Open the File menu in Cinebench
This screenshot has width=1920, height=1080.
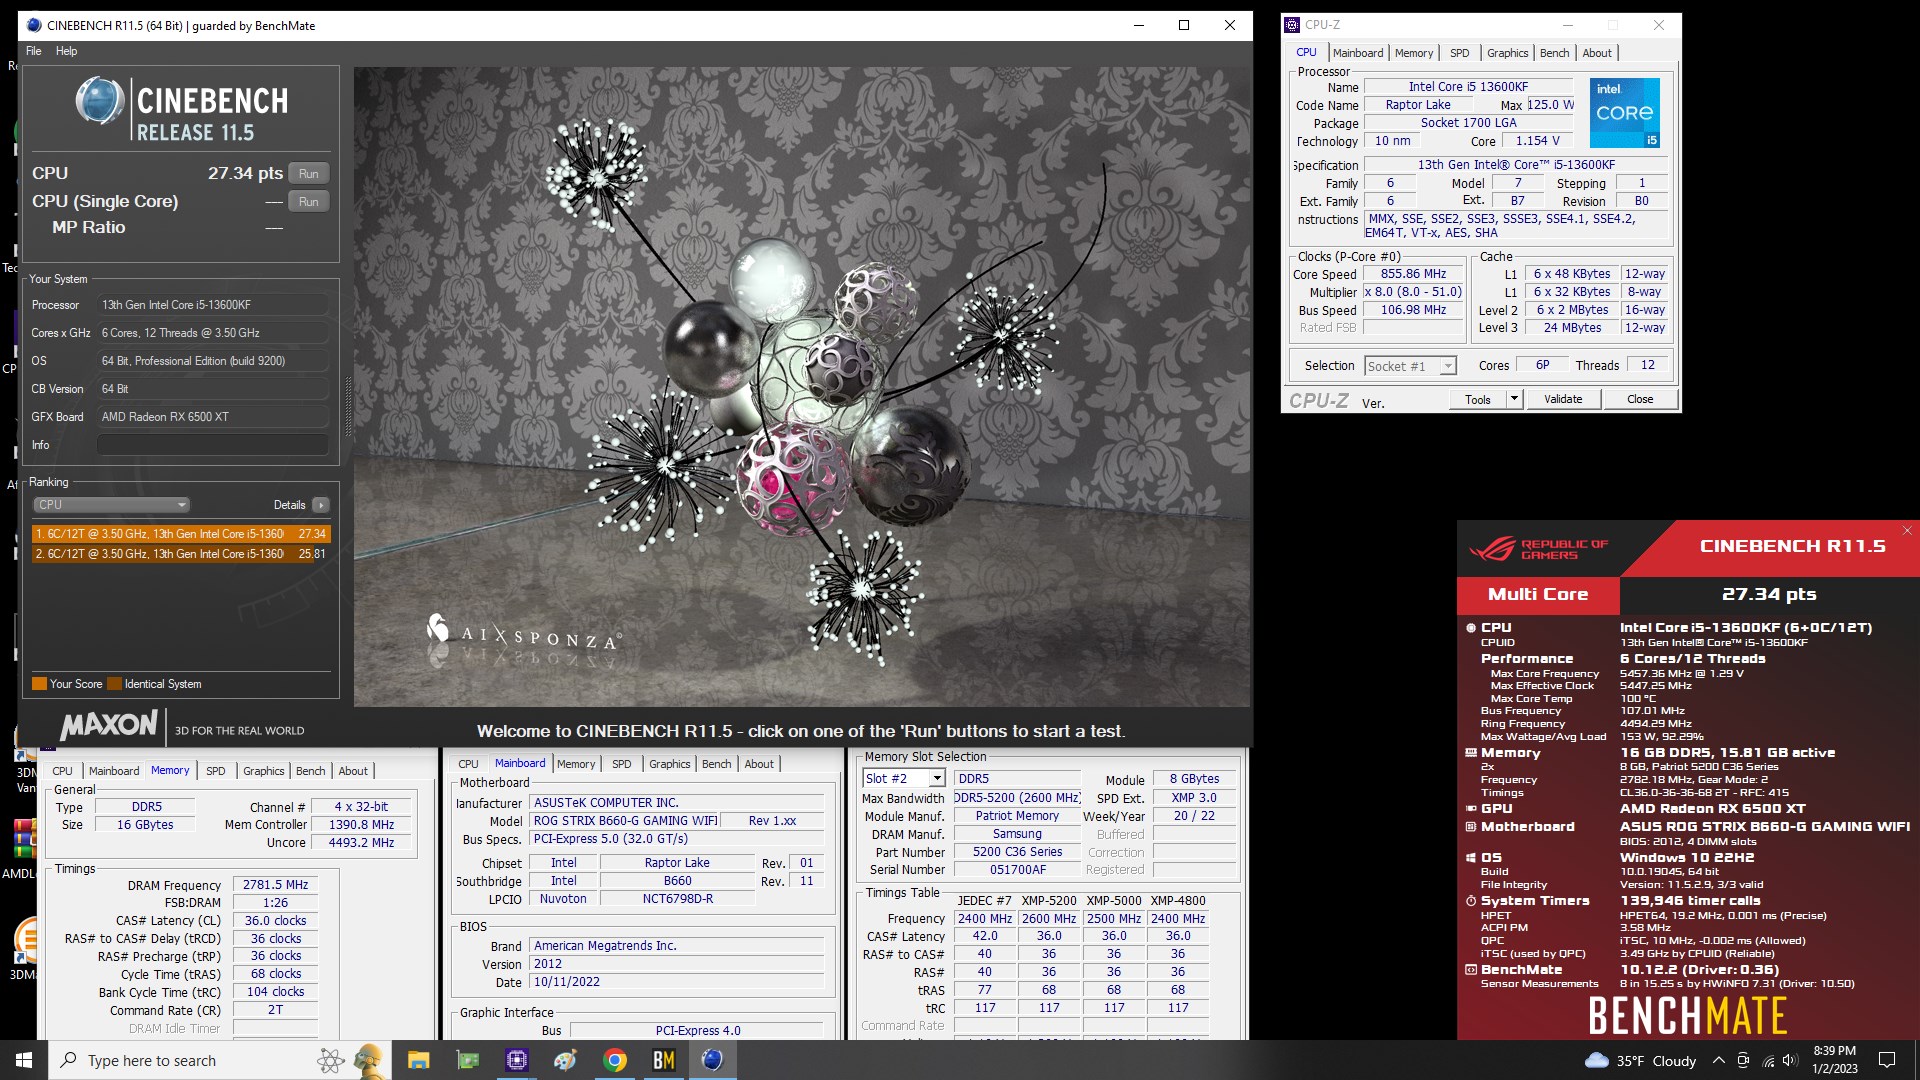(x=34, y=51)
